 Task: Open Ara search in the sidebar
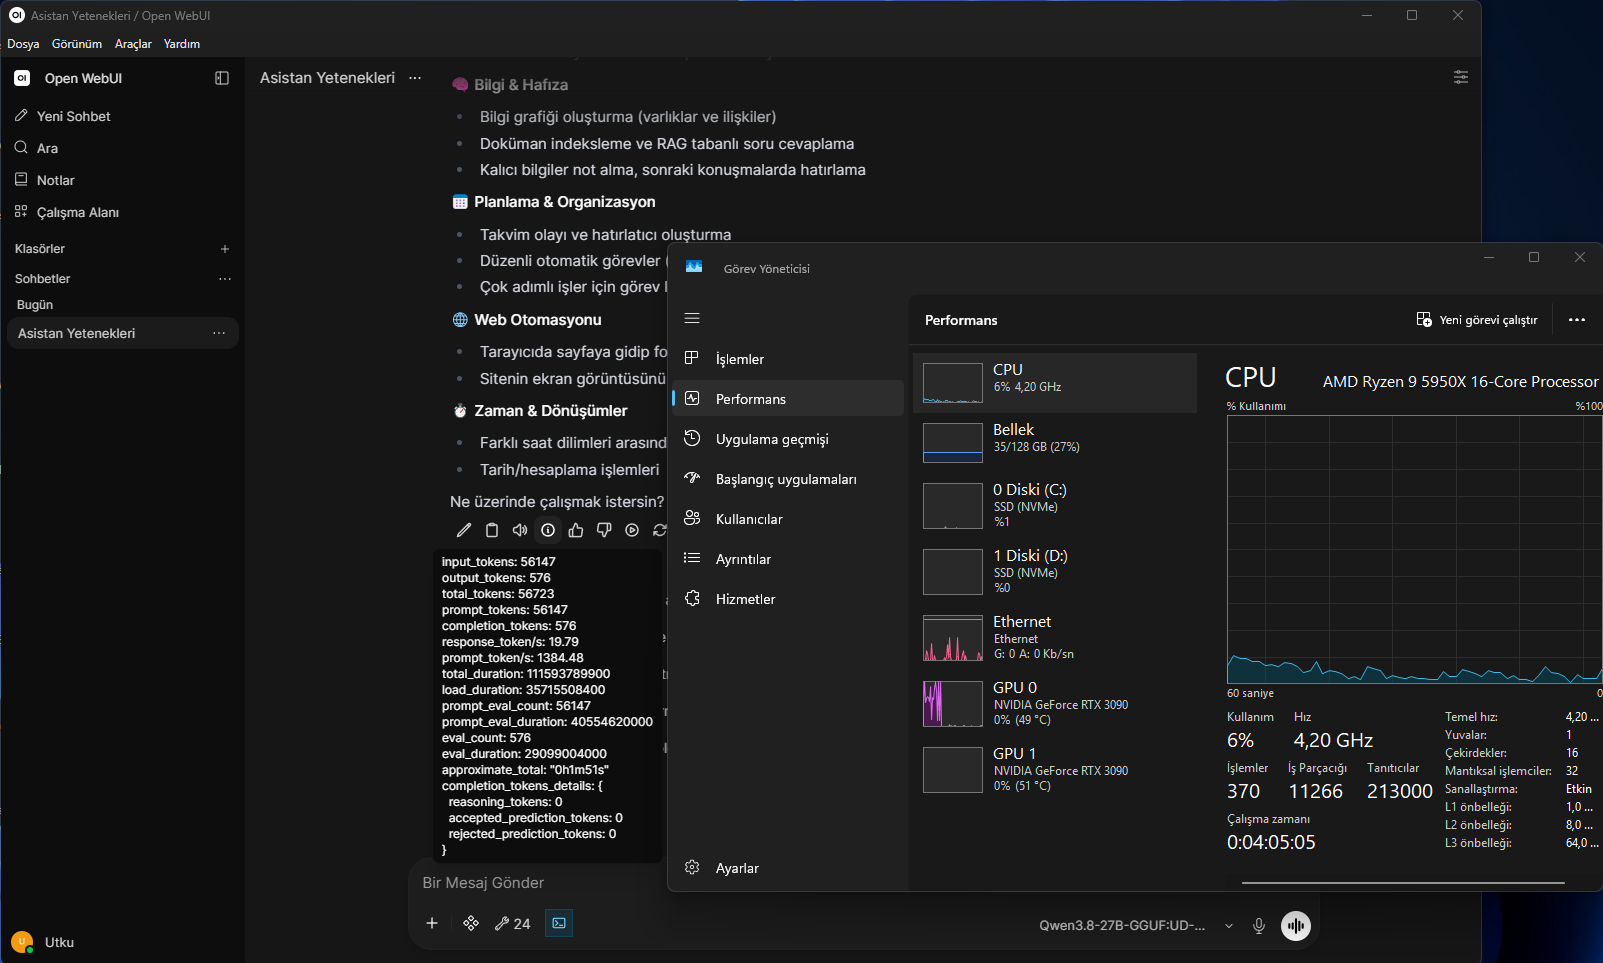[122, 148]
